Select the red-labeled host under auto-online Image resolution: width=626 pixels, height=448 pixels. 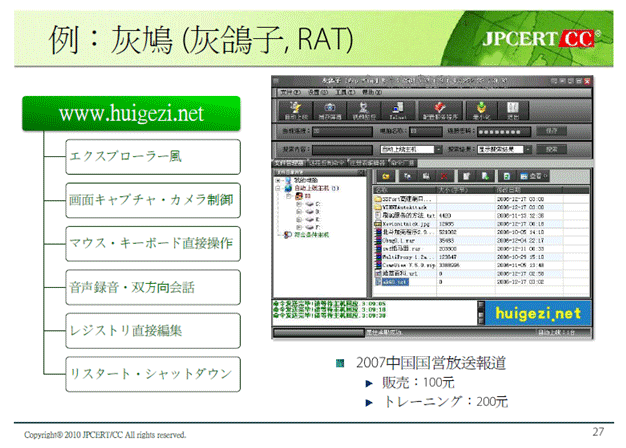(303, 196)
